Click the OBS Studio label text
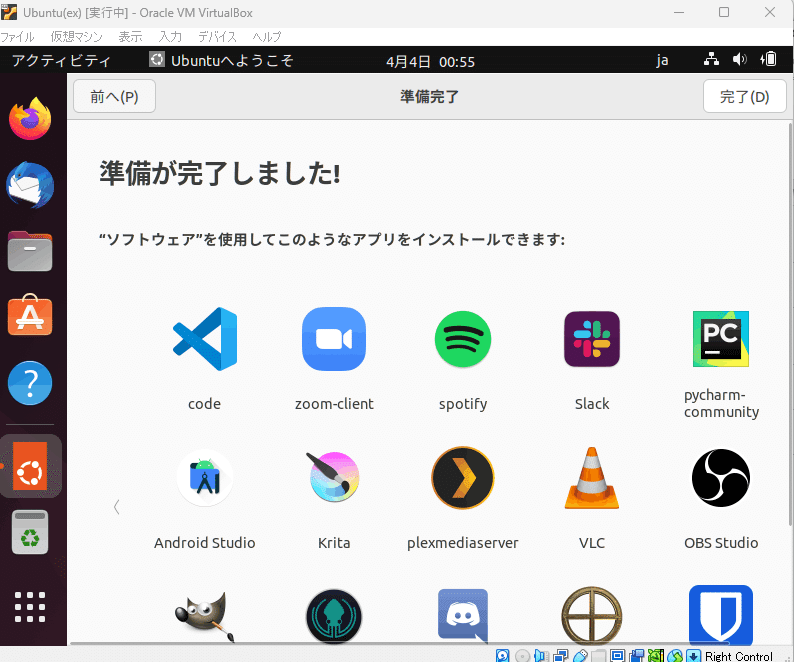Screen dimensions: 794x662 (x=721, y=543)
